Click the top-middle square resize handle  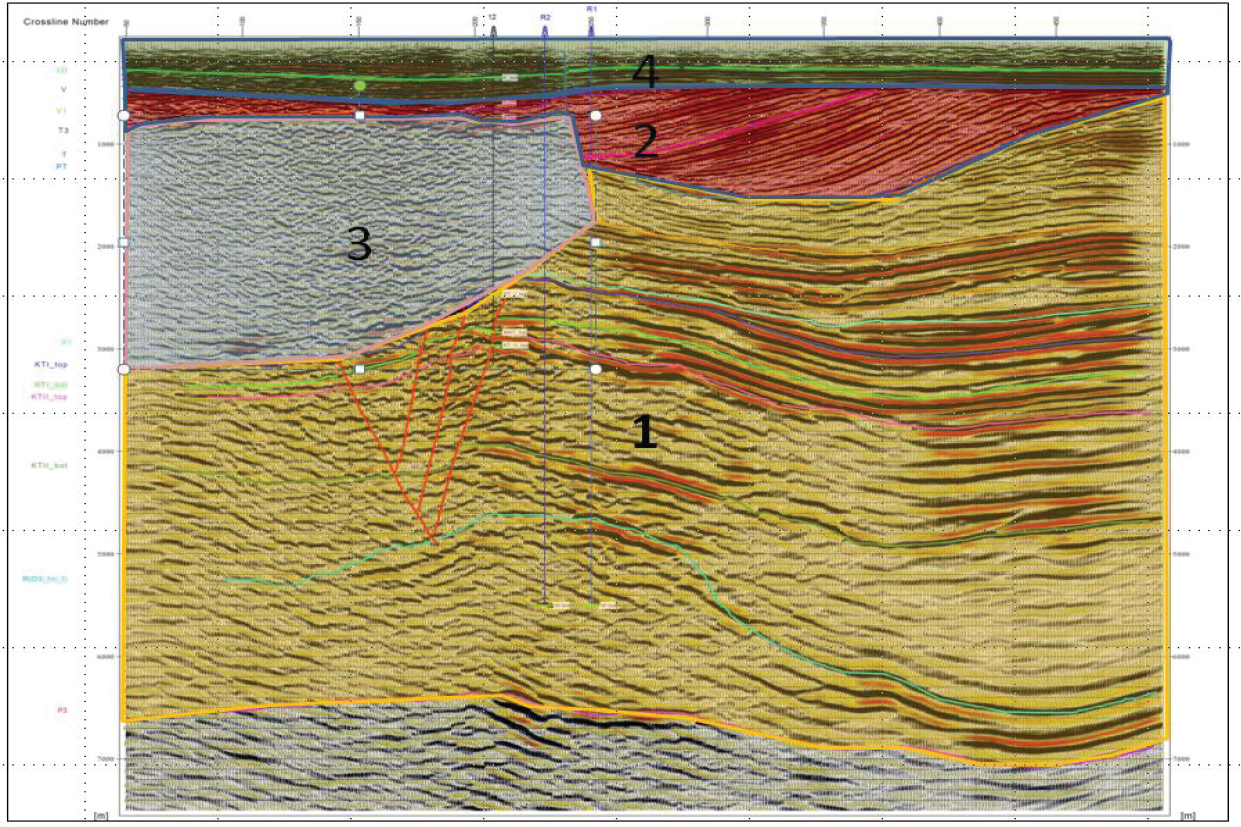pos(359,116)
